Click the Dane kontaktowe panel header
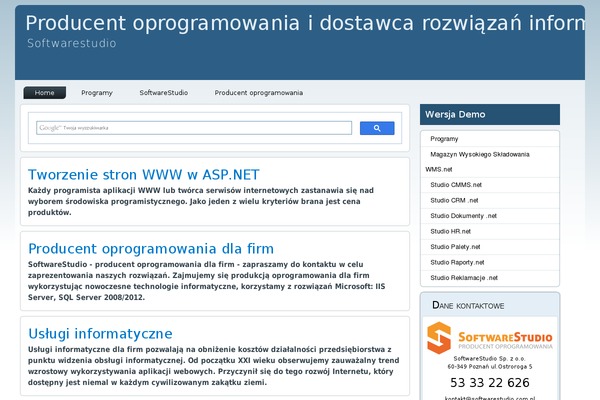 (490, 305)
